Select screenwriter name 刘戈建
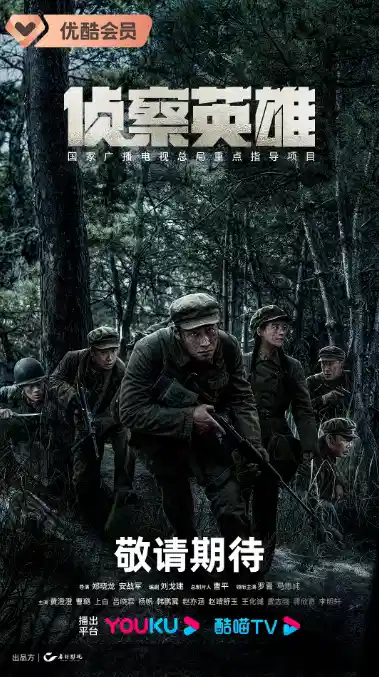 point(173,586)
